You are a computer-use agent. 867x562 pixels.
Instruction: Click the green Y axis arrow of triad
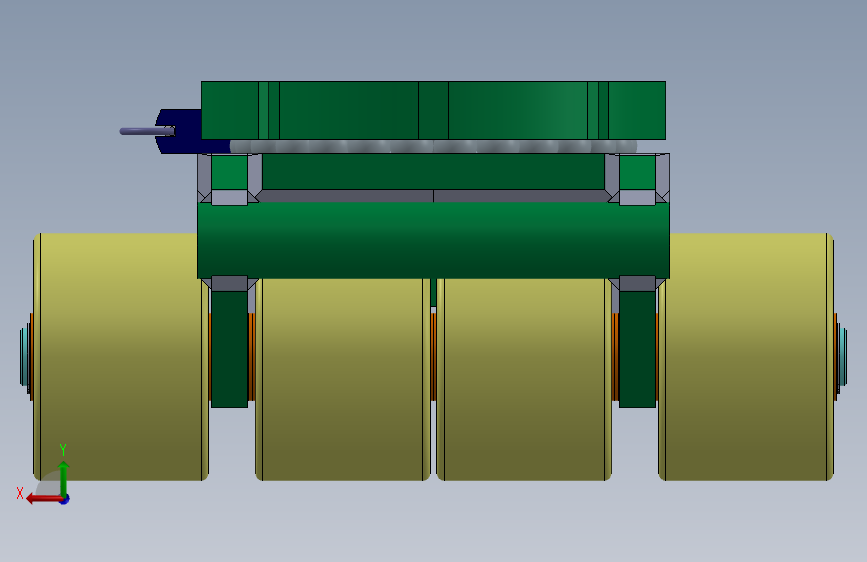[x=64, y=478]
